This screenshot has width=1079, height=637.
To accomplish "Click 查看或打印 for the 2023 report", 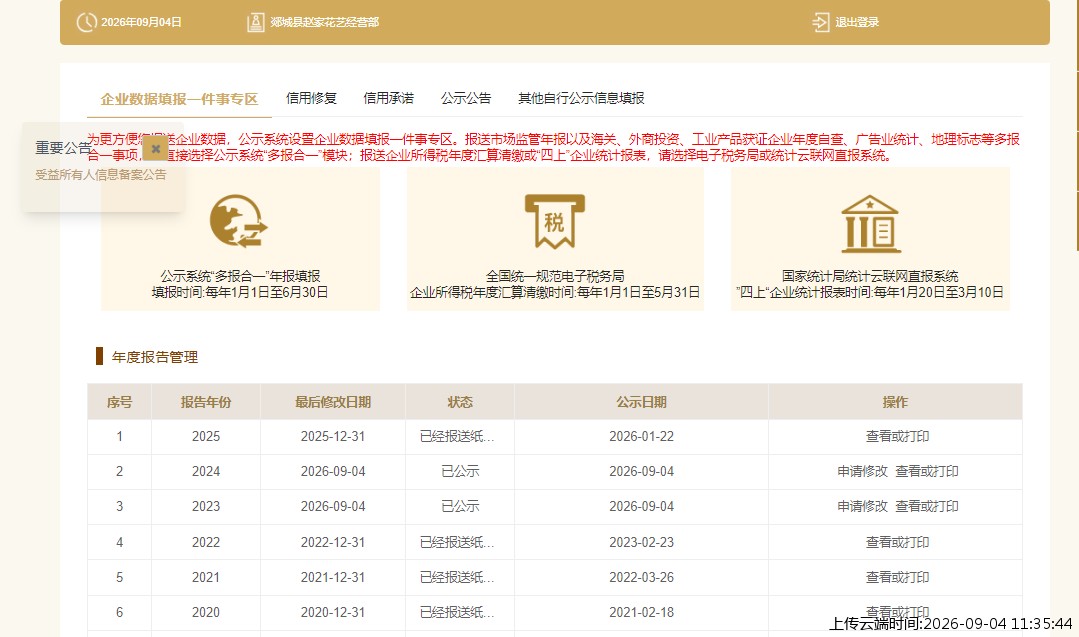I will 927,506.
